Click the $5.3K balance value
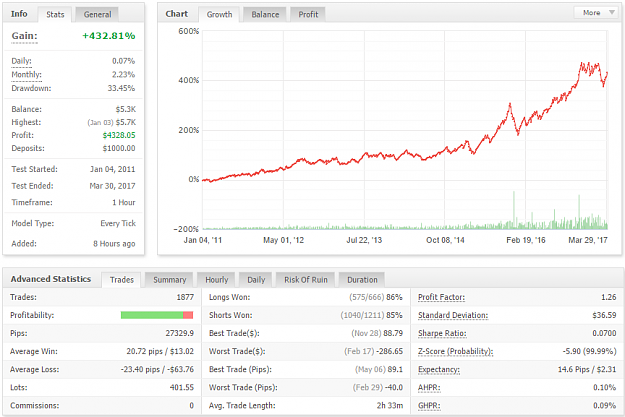This screenshot has height=417, width=625. (x=126, y=109)
